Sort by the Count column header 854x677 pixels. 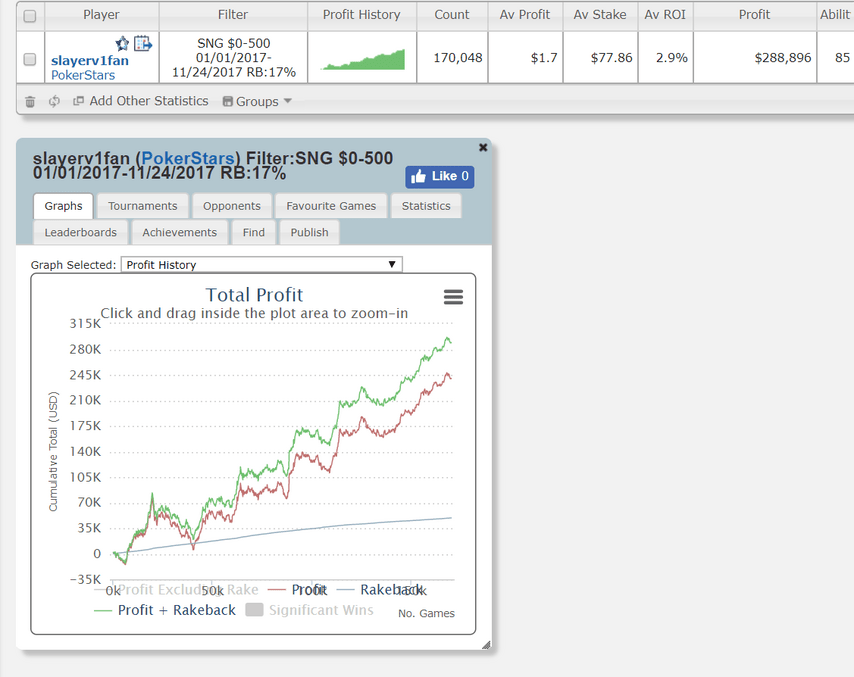point(452,15)
